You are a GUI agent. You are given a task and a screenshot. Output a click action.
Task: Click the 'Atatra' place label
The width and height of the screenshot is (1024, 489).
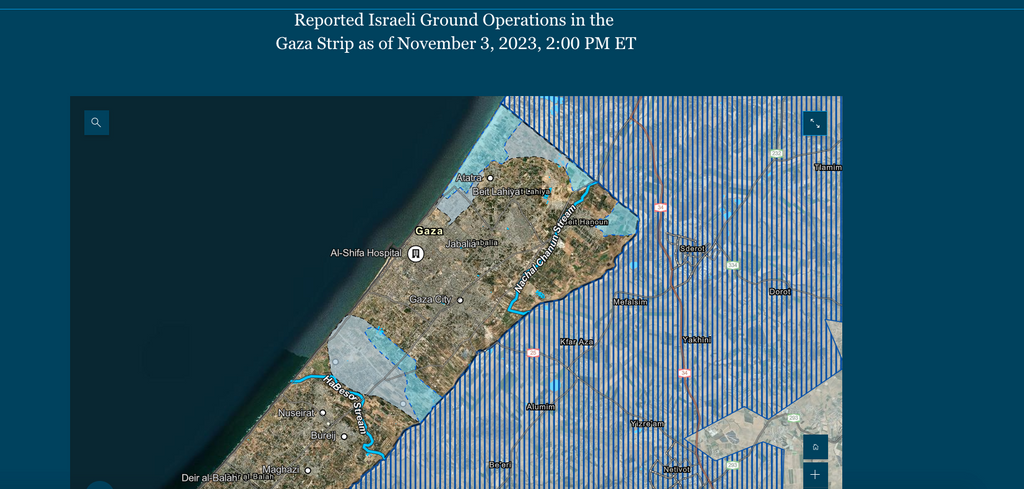469,178
